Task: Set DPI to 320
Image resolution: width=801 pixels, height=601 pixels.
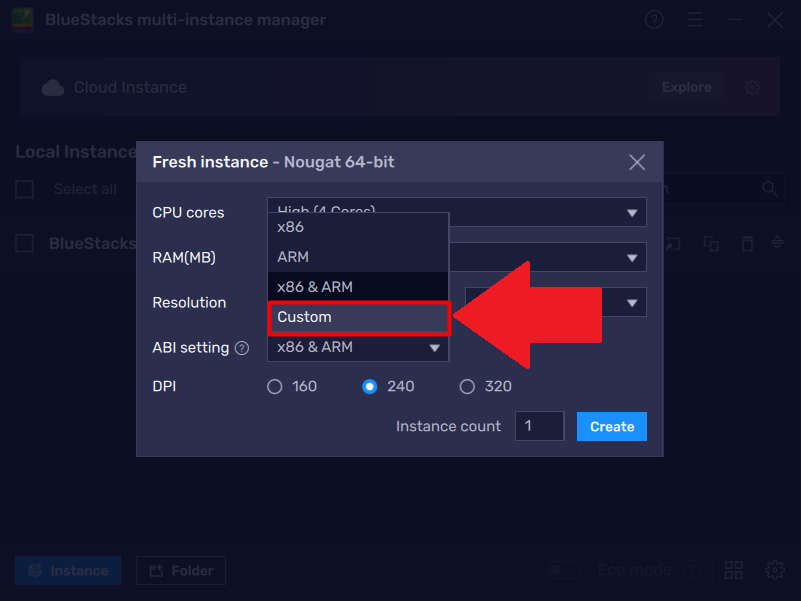Action: (467, 387)
